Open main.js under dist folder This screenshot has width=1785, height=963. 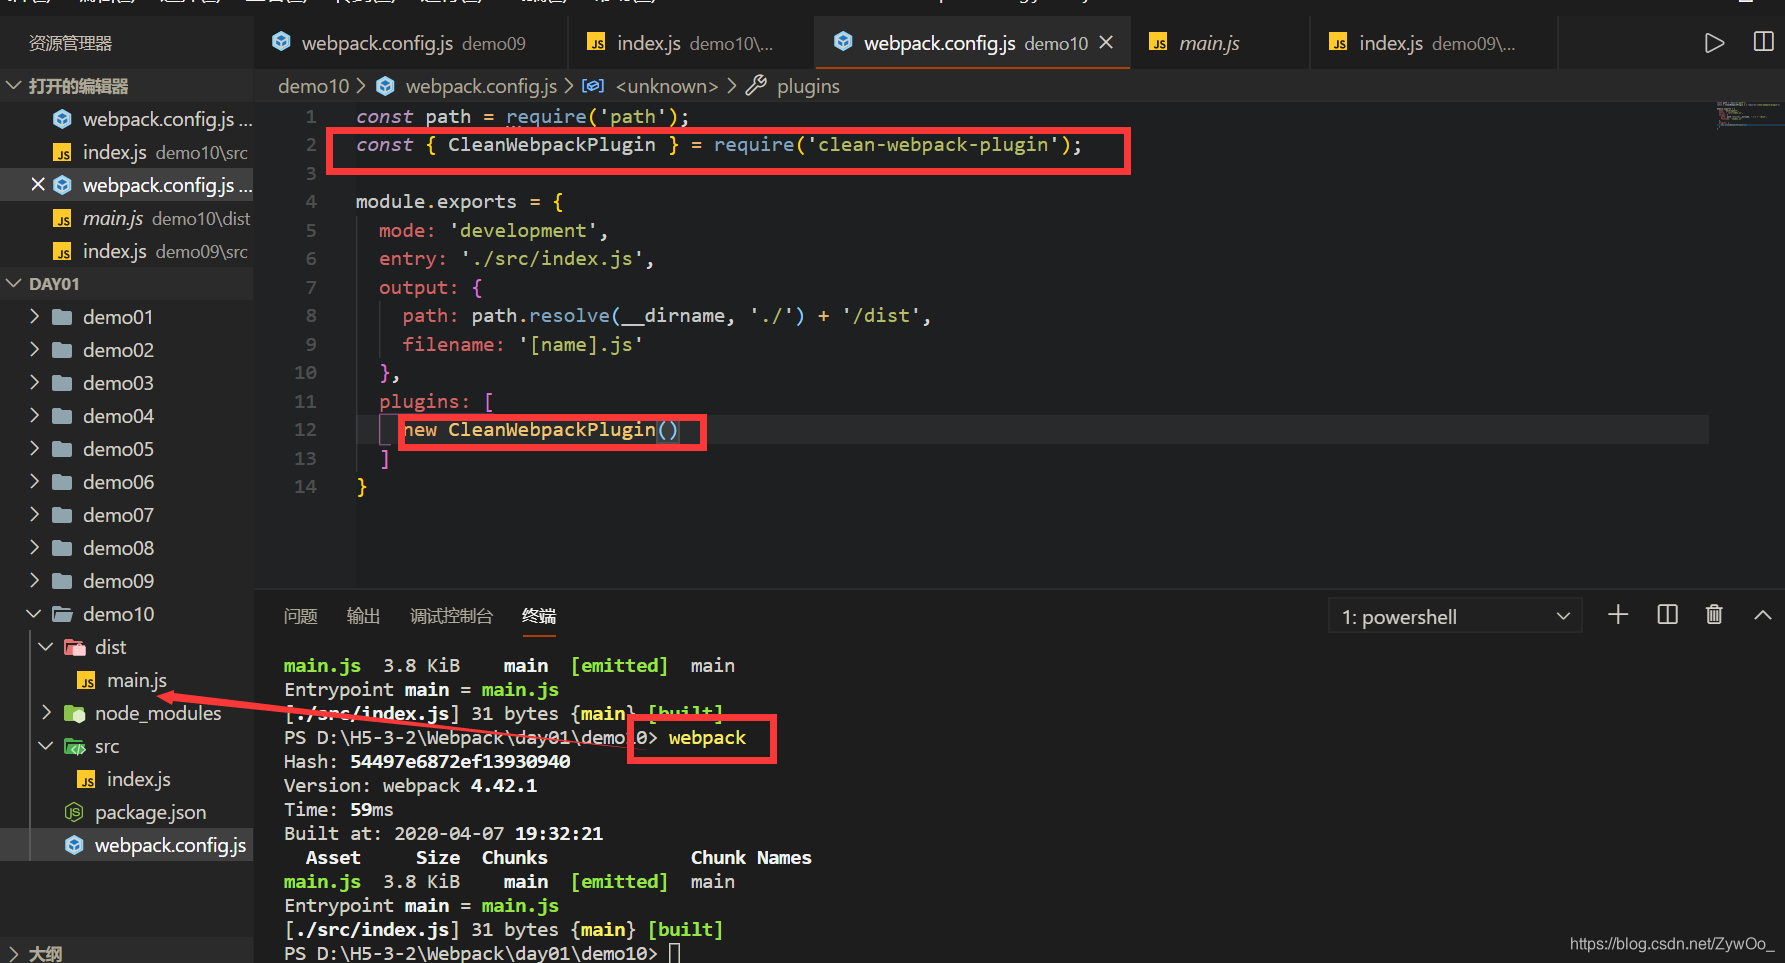(126, 680)
